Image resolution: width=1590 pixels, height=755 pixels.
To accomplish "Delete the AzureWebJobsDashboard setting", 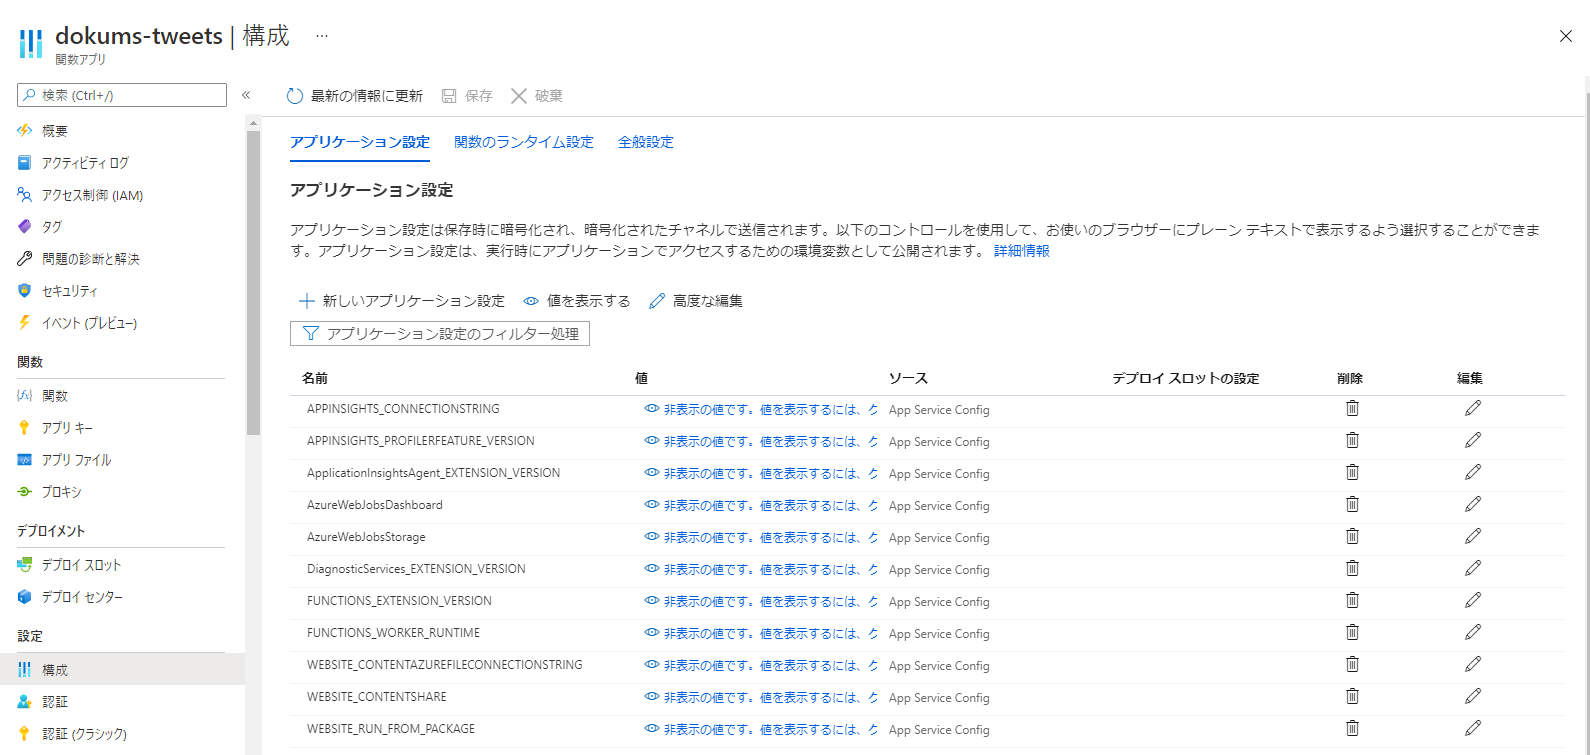I will pos(1352,504).
